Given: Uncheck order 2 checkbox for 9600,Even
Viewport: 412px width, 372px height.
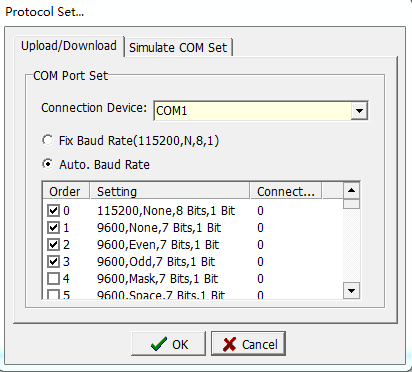Looking at the screenshot, I should click(53, 245).
